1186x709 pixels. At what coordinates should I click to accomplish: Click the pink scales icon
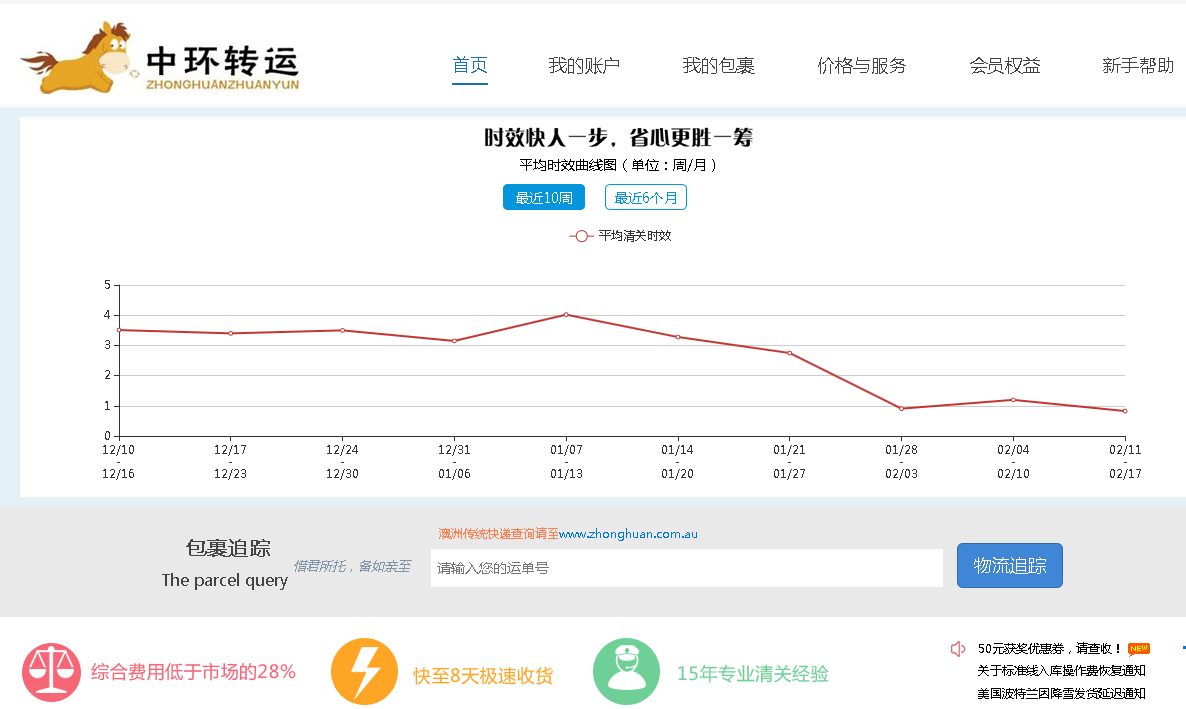pyautogui.click(x=51, y=673)
